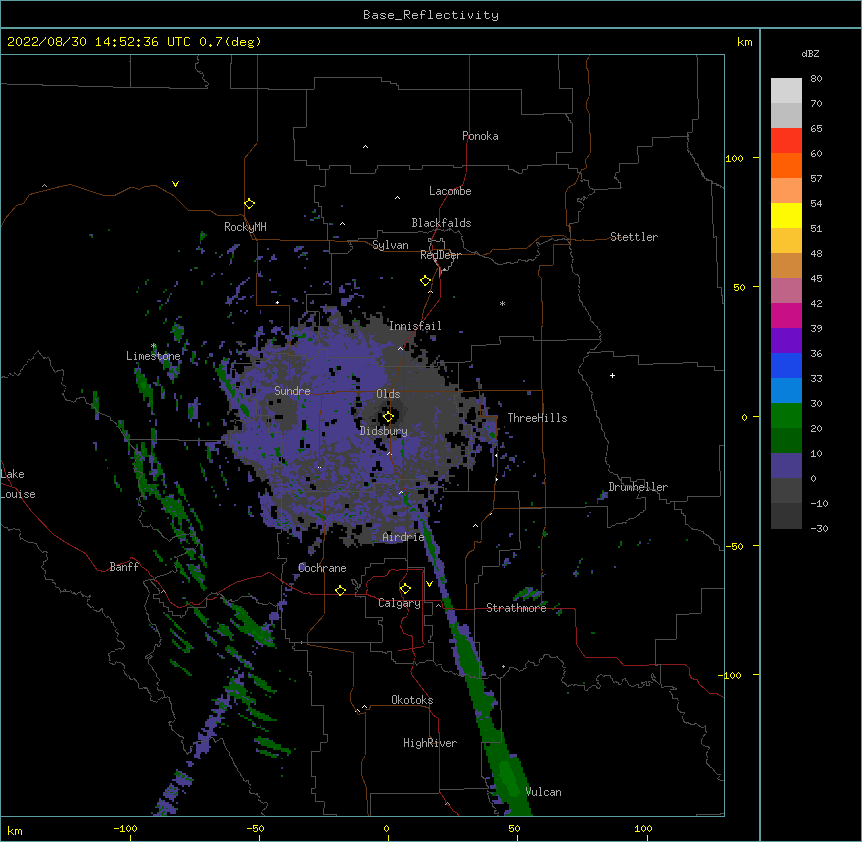The height and width of the screenshot is (842, 862).
Task: Click the Cochrane city label
Action: pyautogui.click(x=322, y=568)
